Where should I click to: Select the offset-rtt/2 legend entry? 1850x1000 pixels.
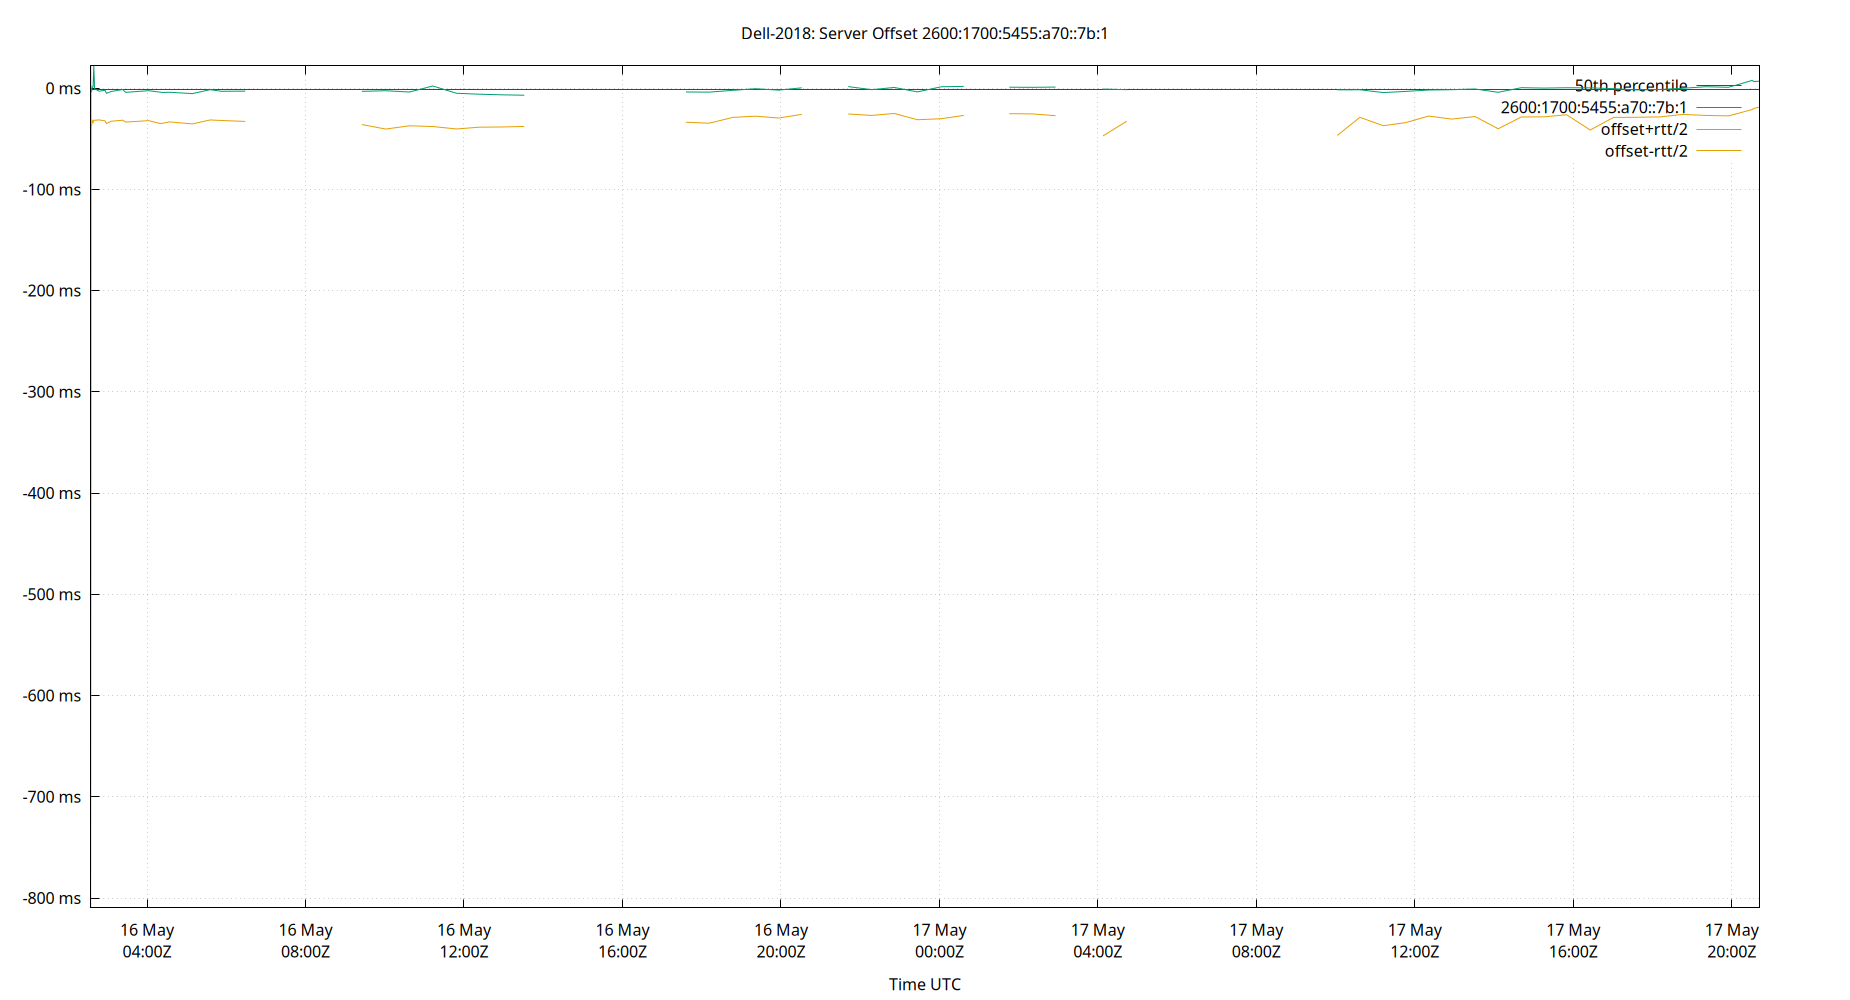click(x=1646, y=151)
